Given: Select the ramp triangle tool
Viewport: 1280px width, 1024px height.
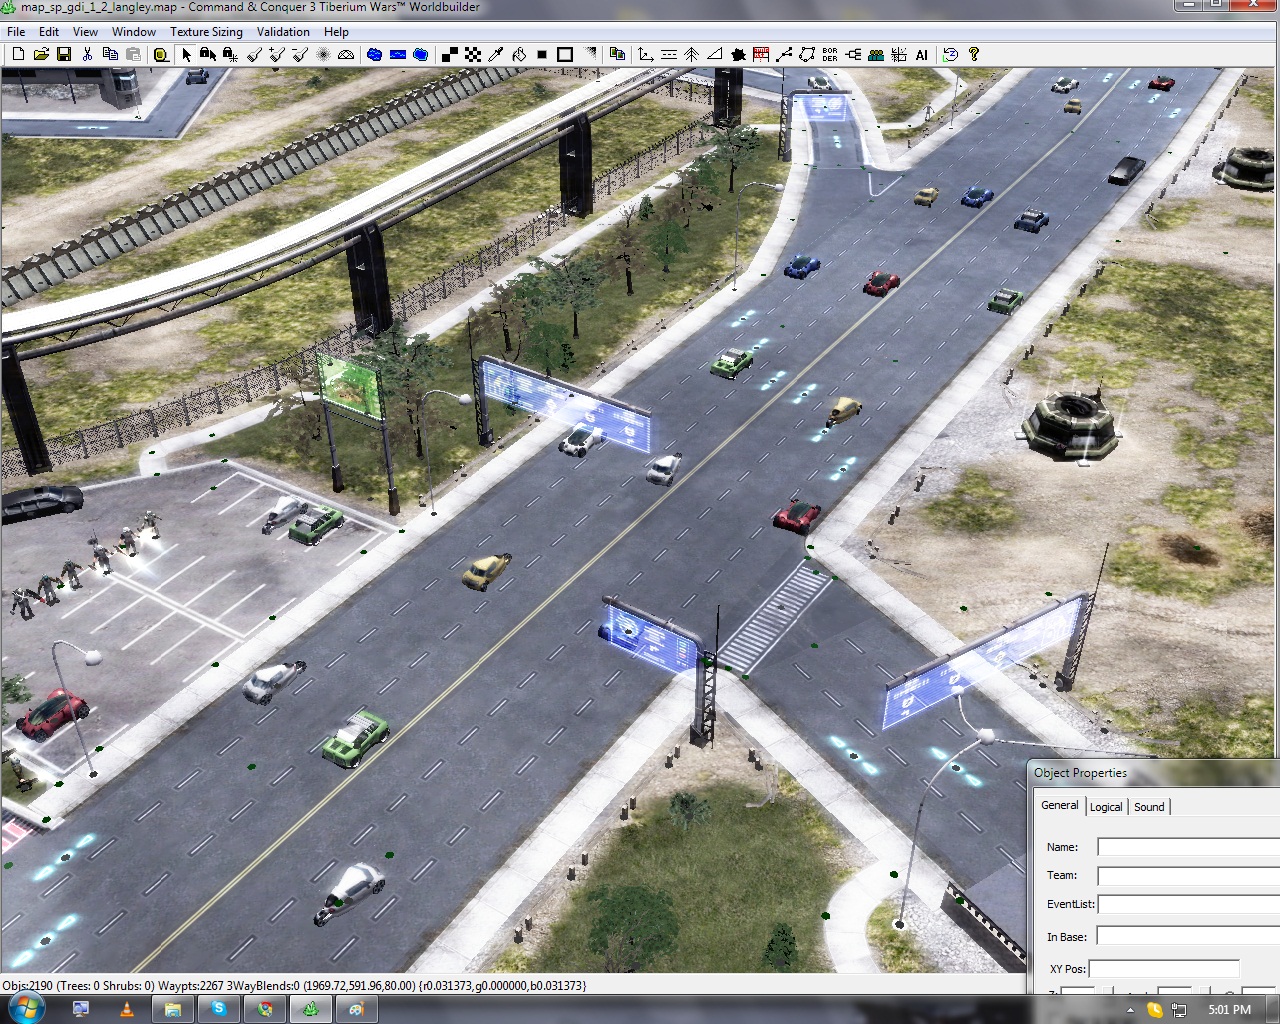Looking at the screenshot, I should pyautogui.click(x=714, y=54).
